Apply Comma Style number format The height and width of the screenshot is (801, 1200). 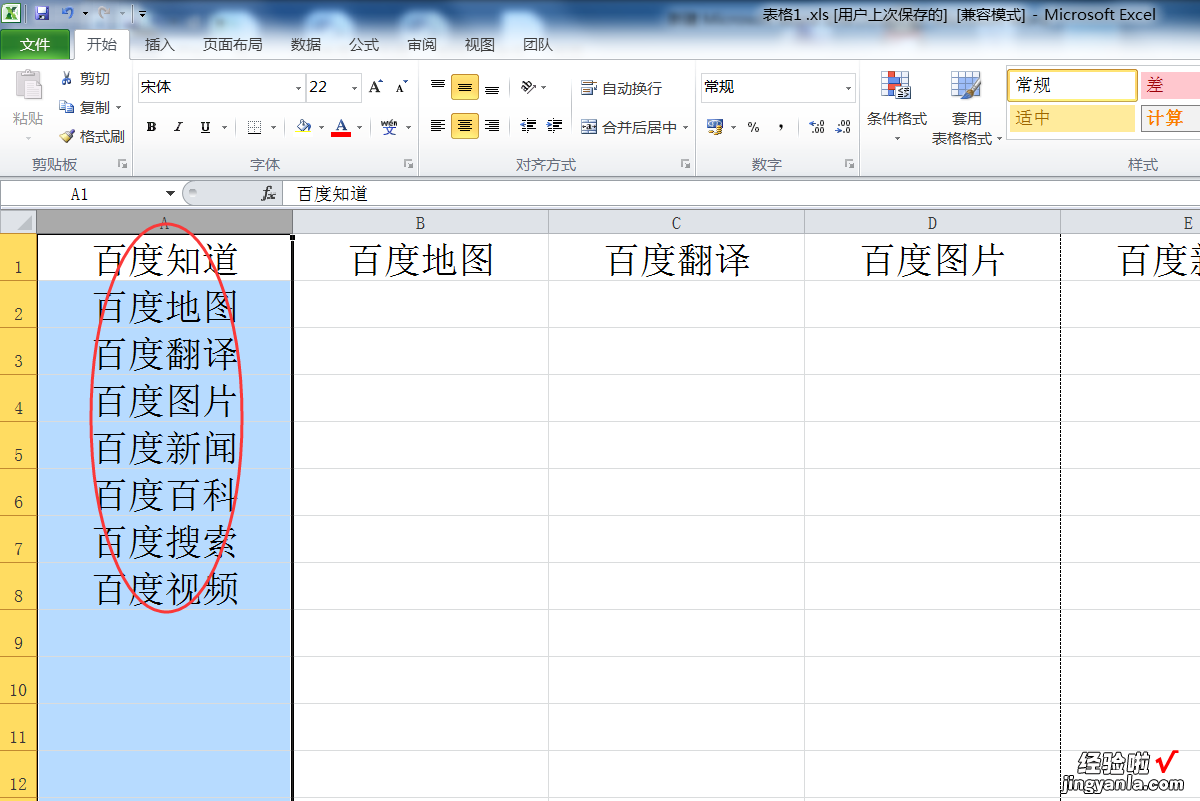tap(781, 127)
